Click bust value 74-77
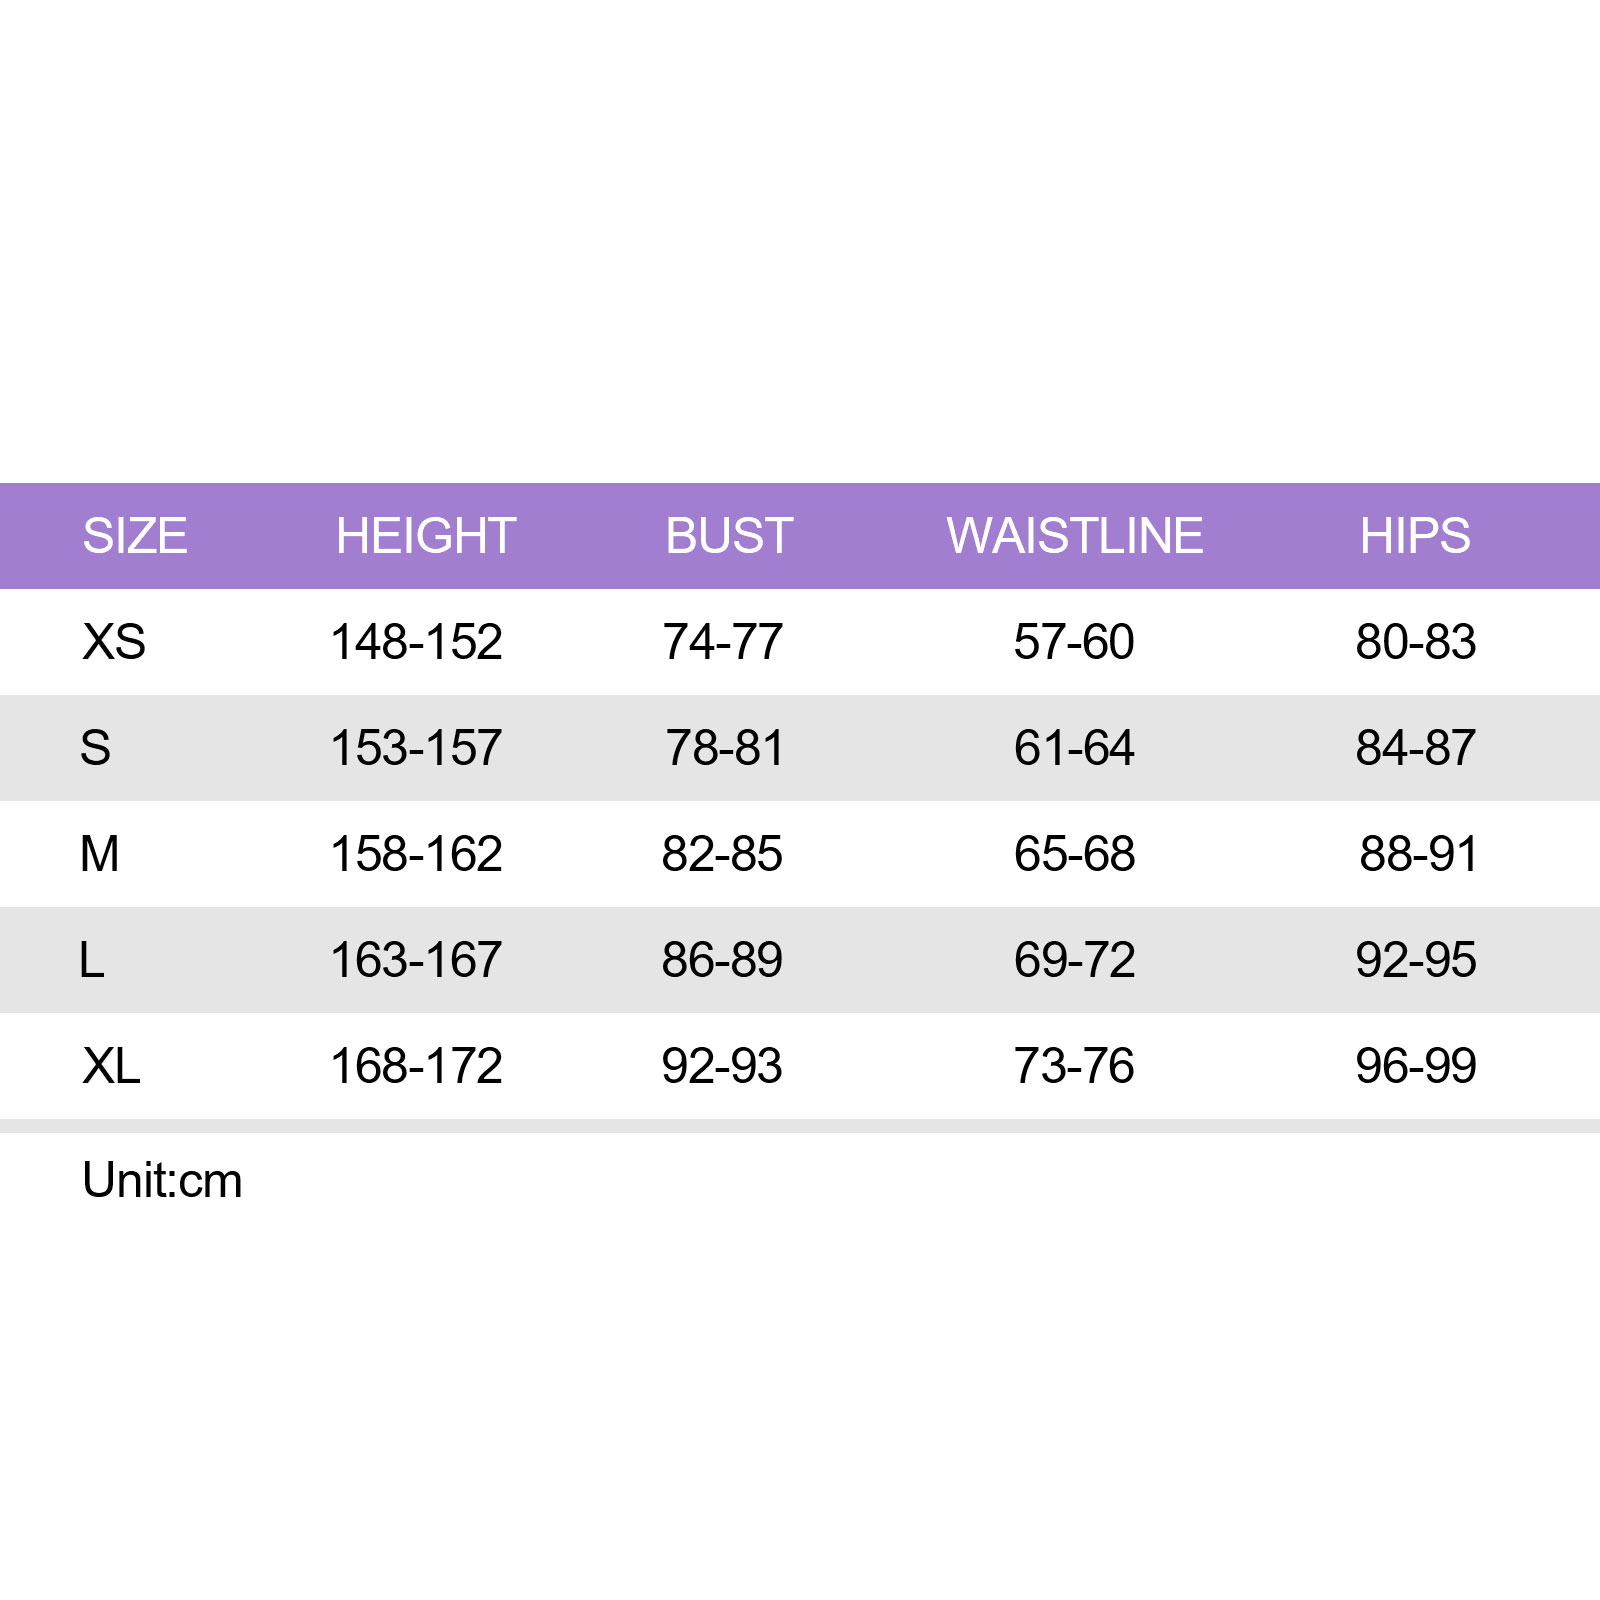This screenshot has height=1600, width=1600. coord(723,642)
